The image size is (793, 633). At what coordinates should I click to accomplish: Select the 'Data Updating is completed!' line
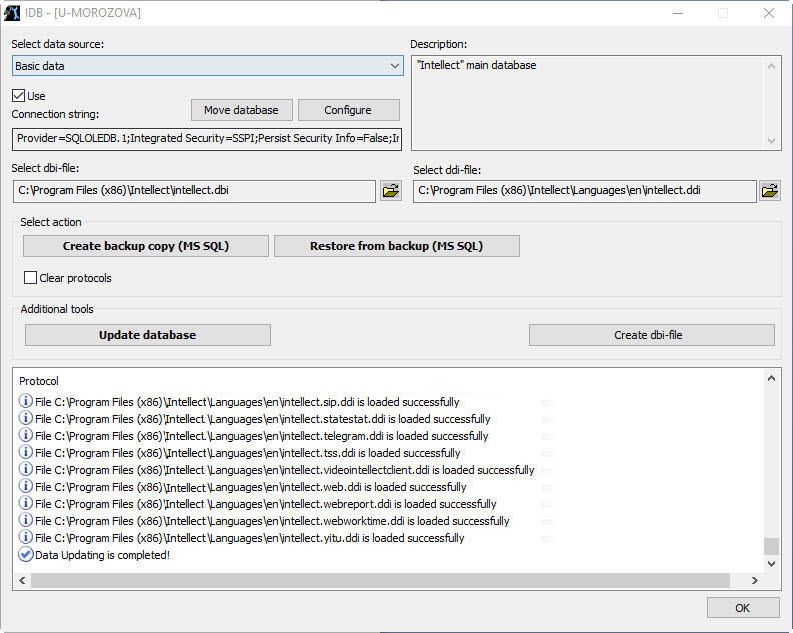(102, 555)
